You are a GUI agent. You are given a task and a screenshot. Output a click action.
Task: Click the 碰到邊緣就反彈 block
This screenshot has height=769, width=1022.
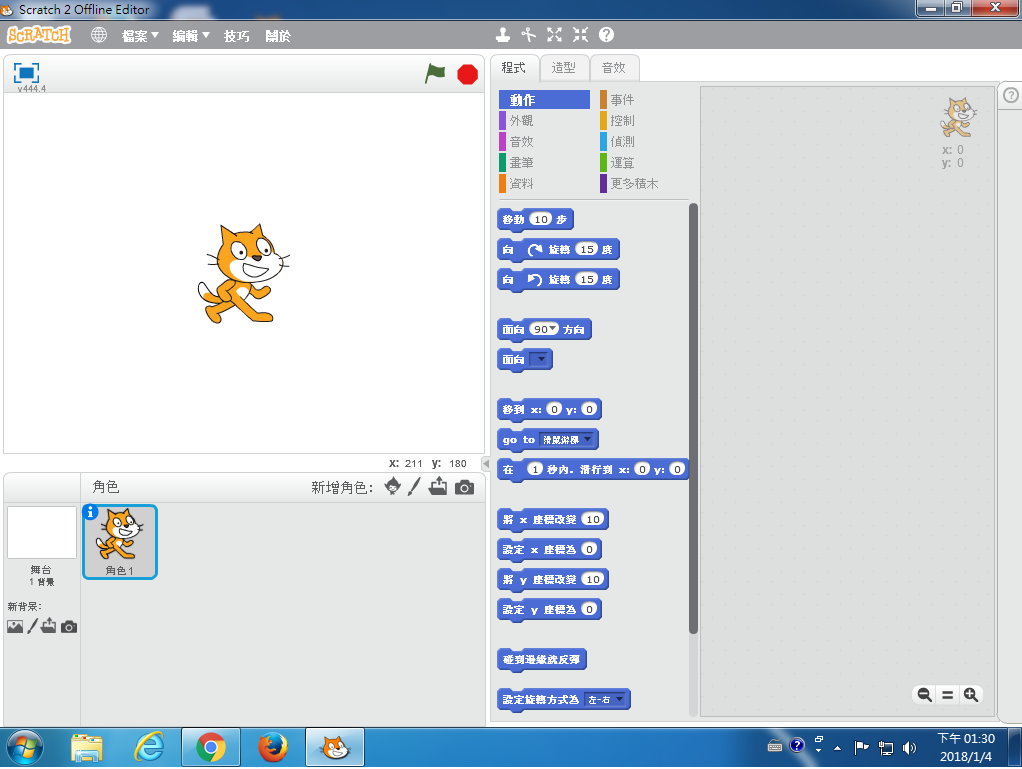tap(542, 660)
